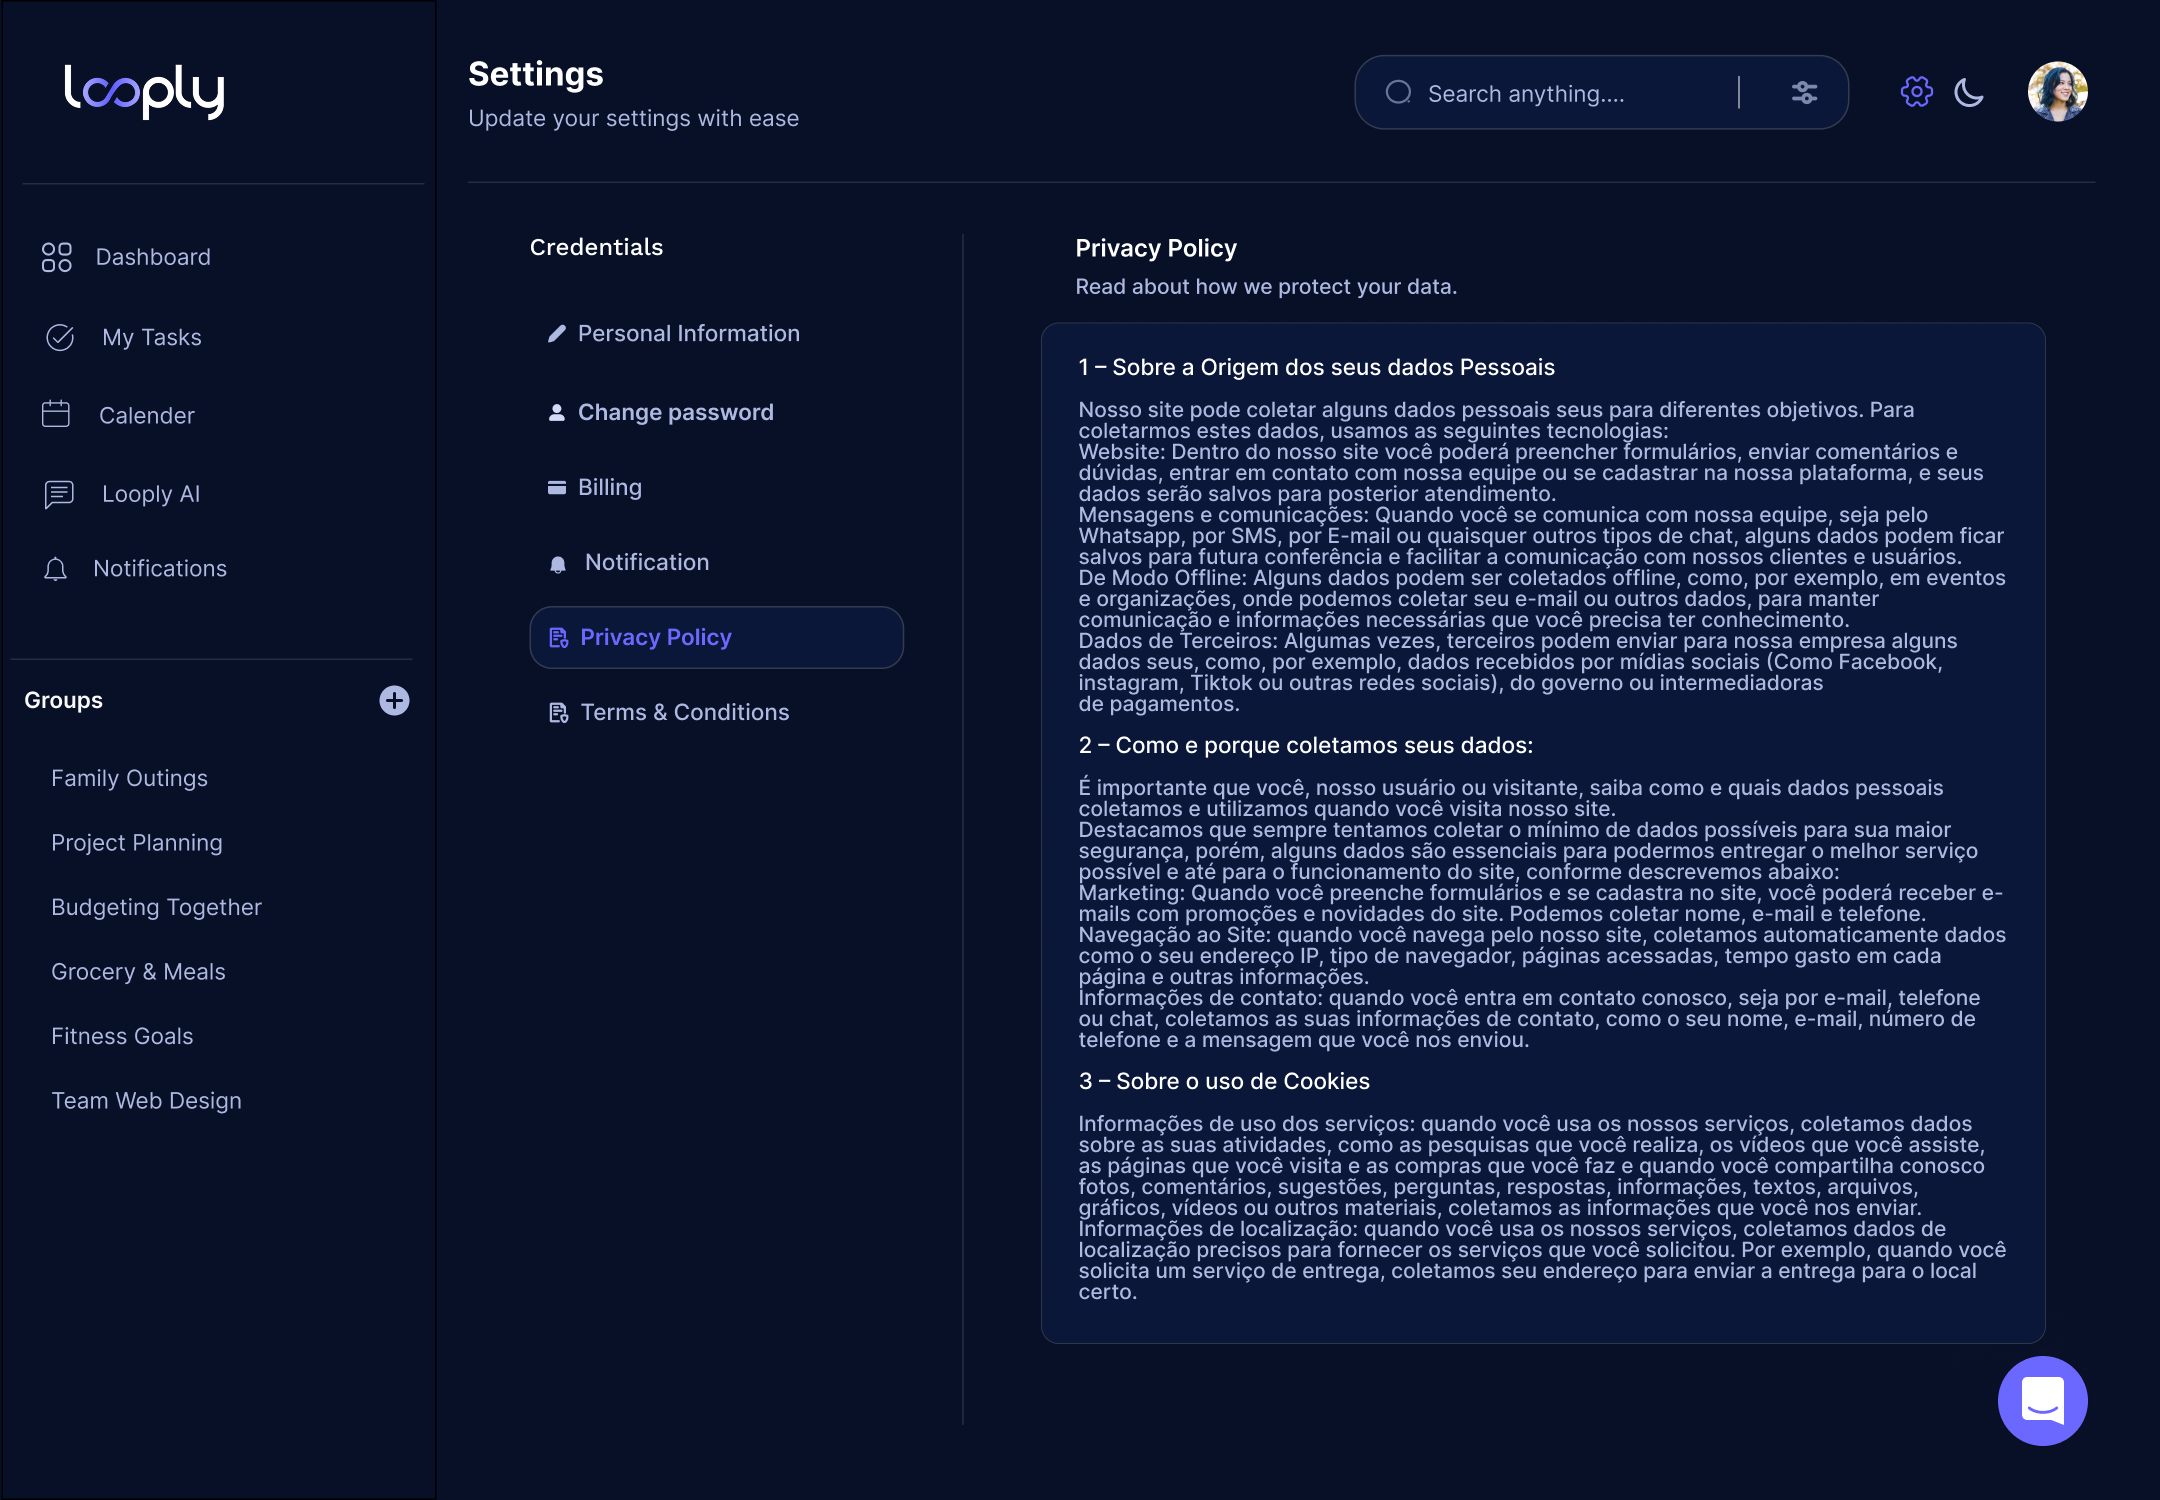This screenshot has height=1500, width=2160.
Task: Open the search filter sliders icon
Action: pos(1804,93)
